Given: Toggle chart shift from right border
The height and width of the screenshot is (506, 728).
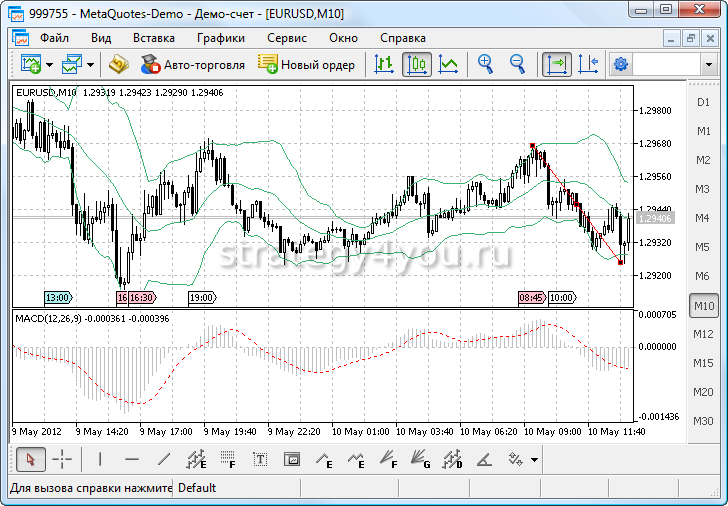Looking at the screenshot, I should click(x=588, y=64).
